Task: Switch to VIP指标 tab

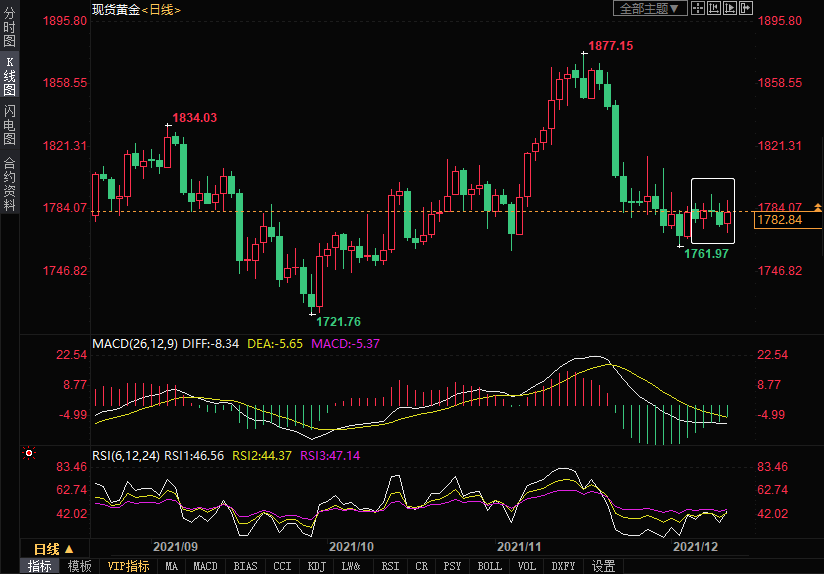Action: click(x=128, y=566)
